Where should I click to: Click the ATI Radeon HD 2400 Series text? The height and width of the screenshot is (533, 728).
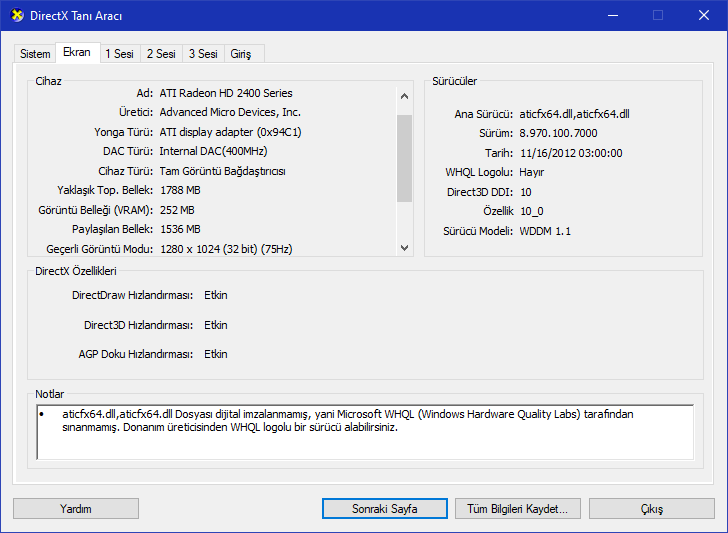click(226, 93)
